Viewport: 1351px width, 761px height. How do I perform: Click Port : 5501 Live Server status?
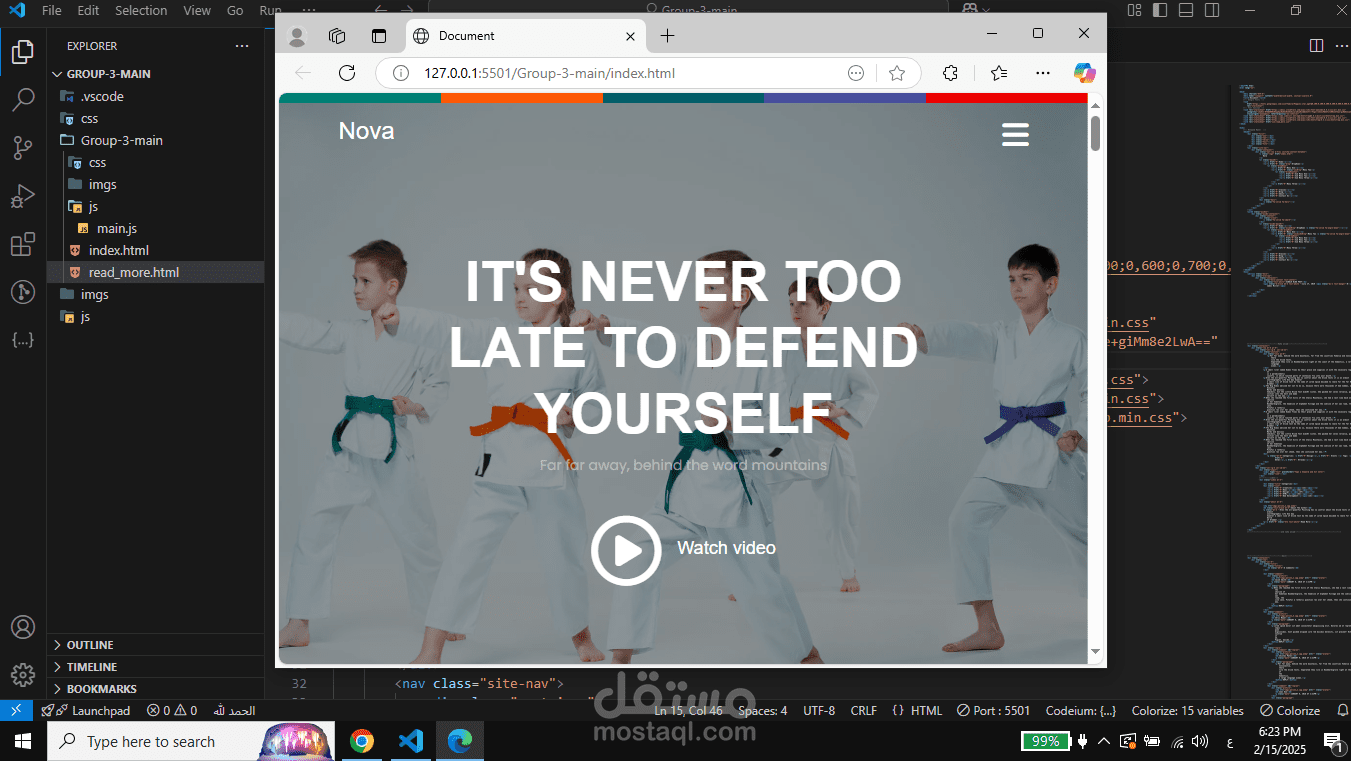(x=993, y=711)
